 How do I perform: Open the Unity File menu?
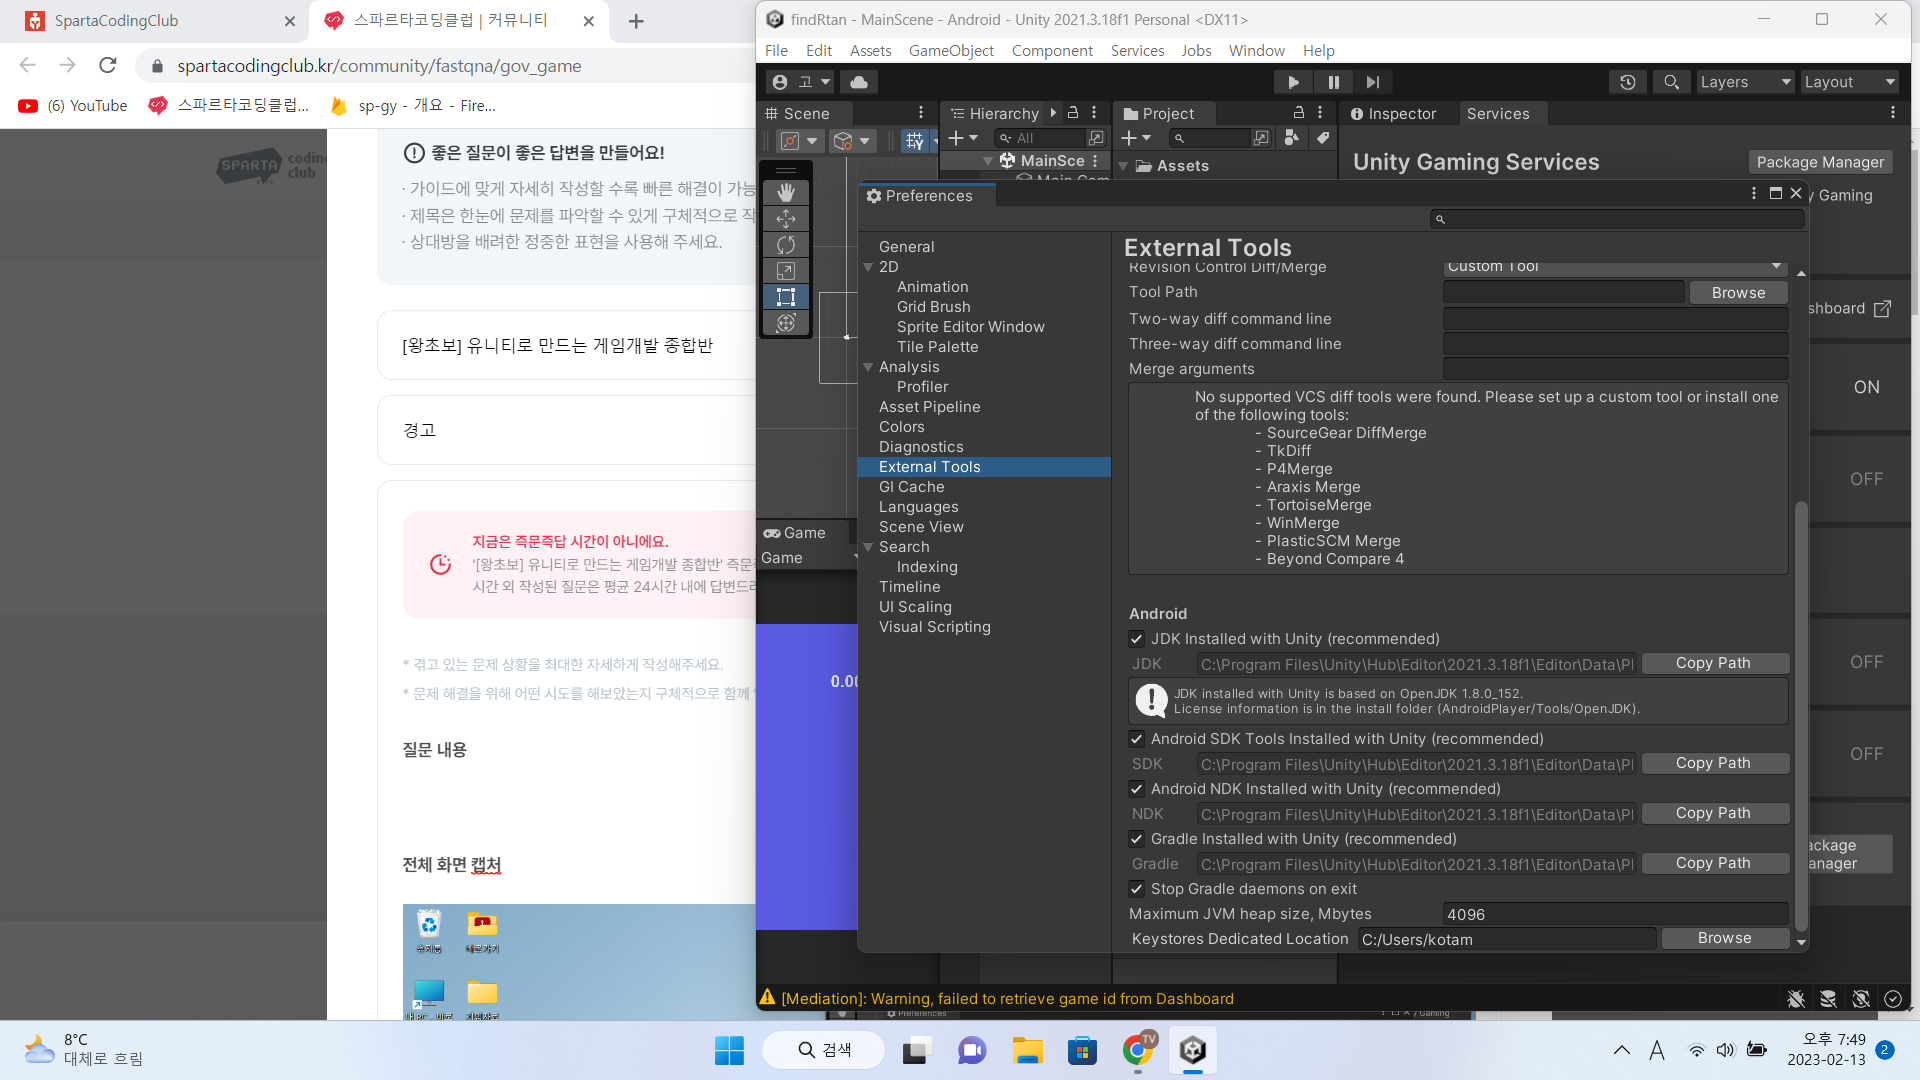tap(776, 51)
